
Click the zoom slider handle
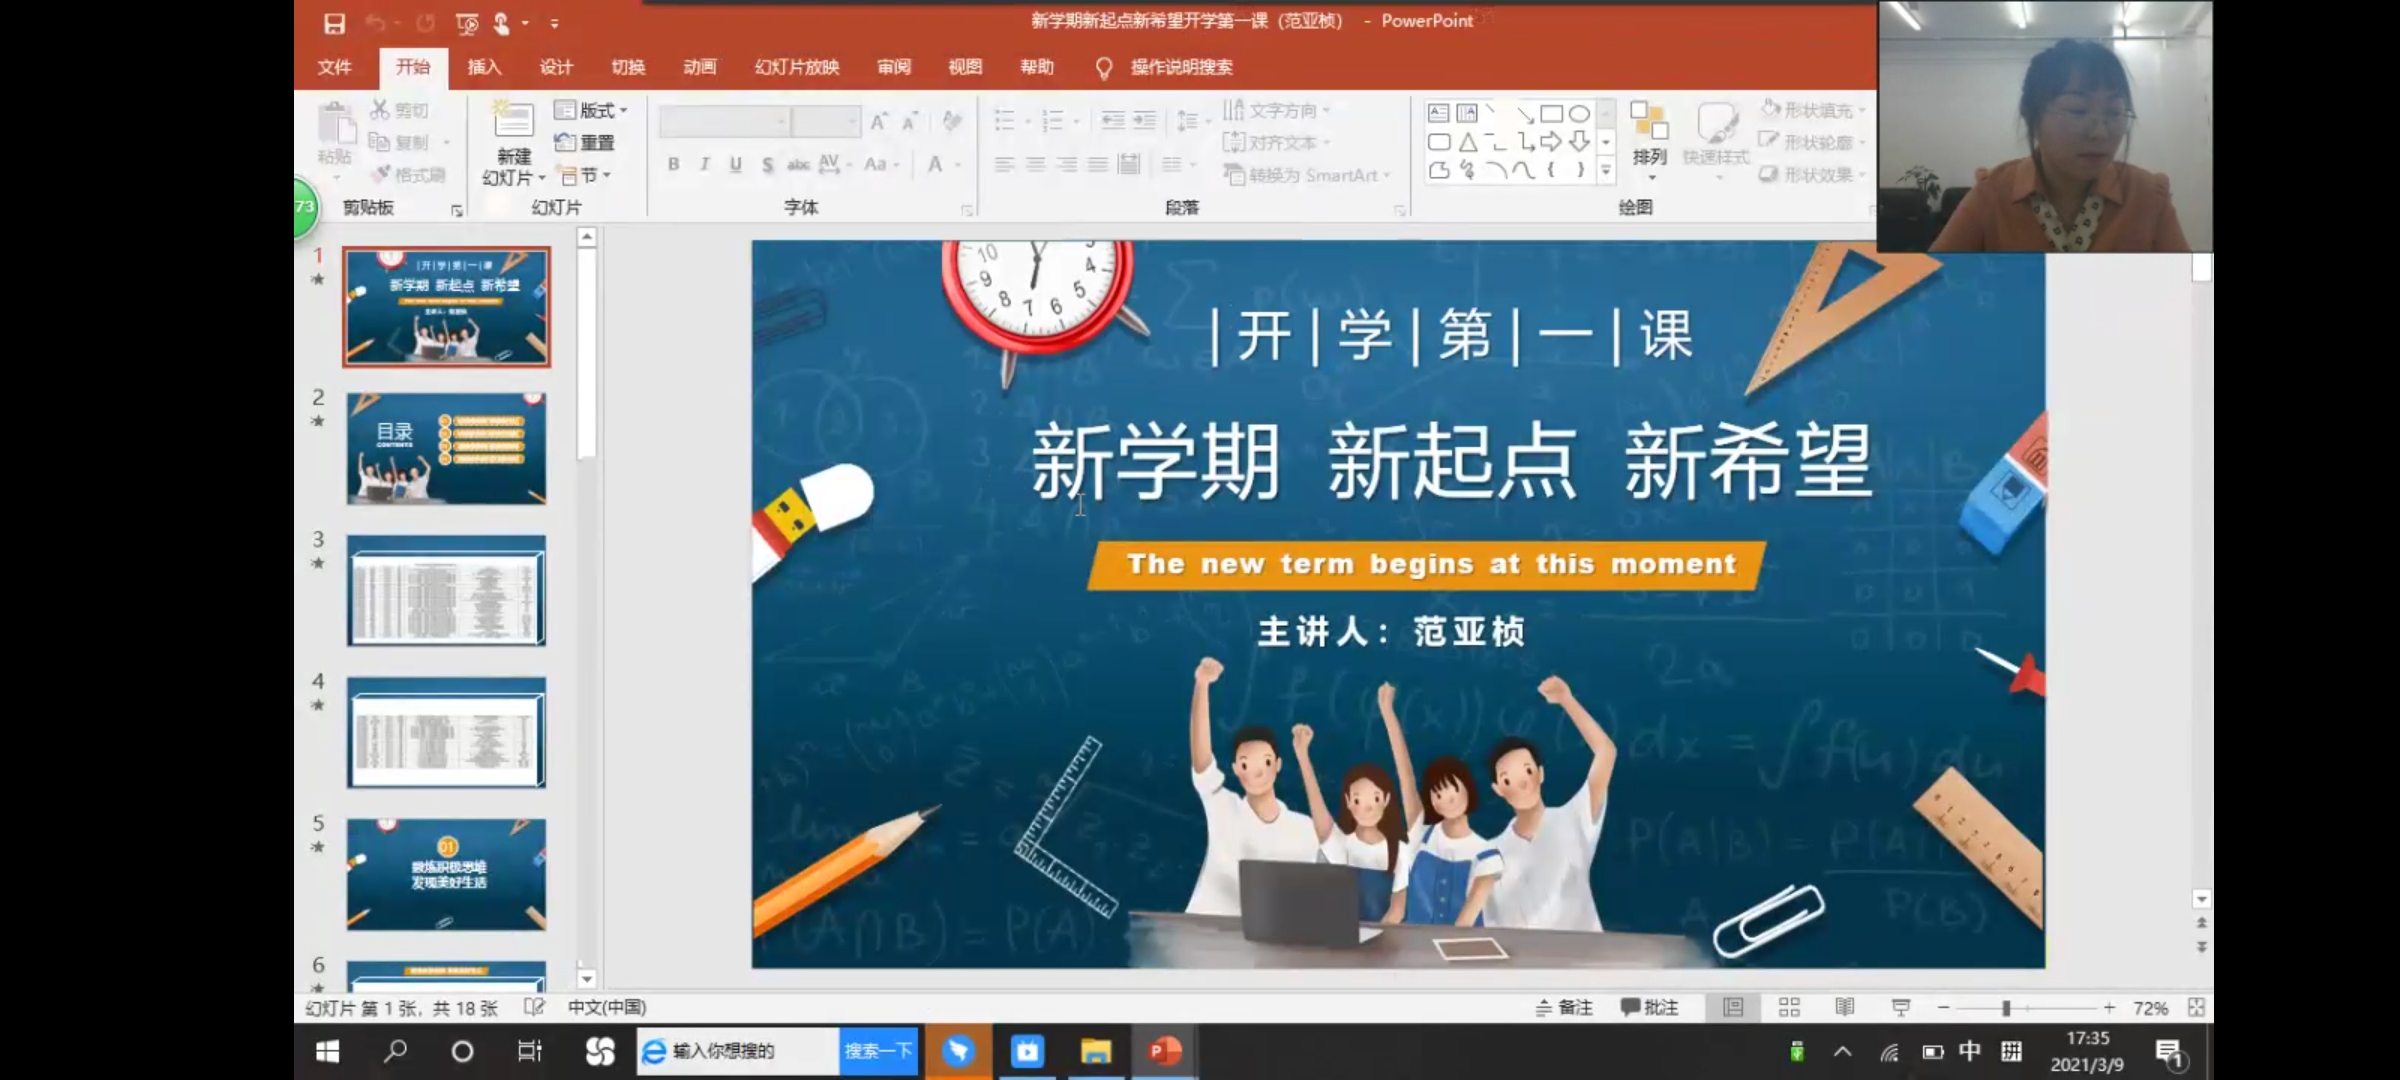(2006, 1008)
